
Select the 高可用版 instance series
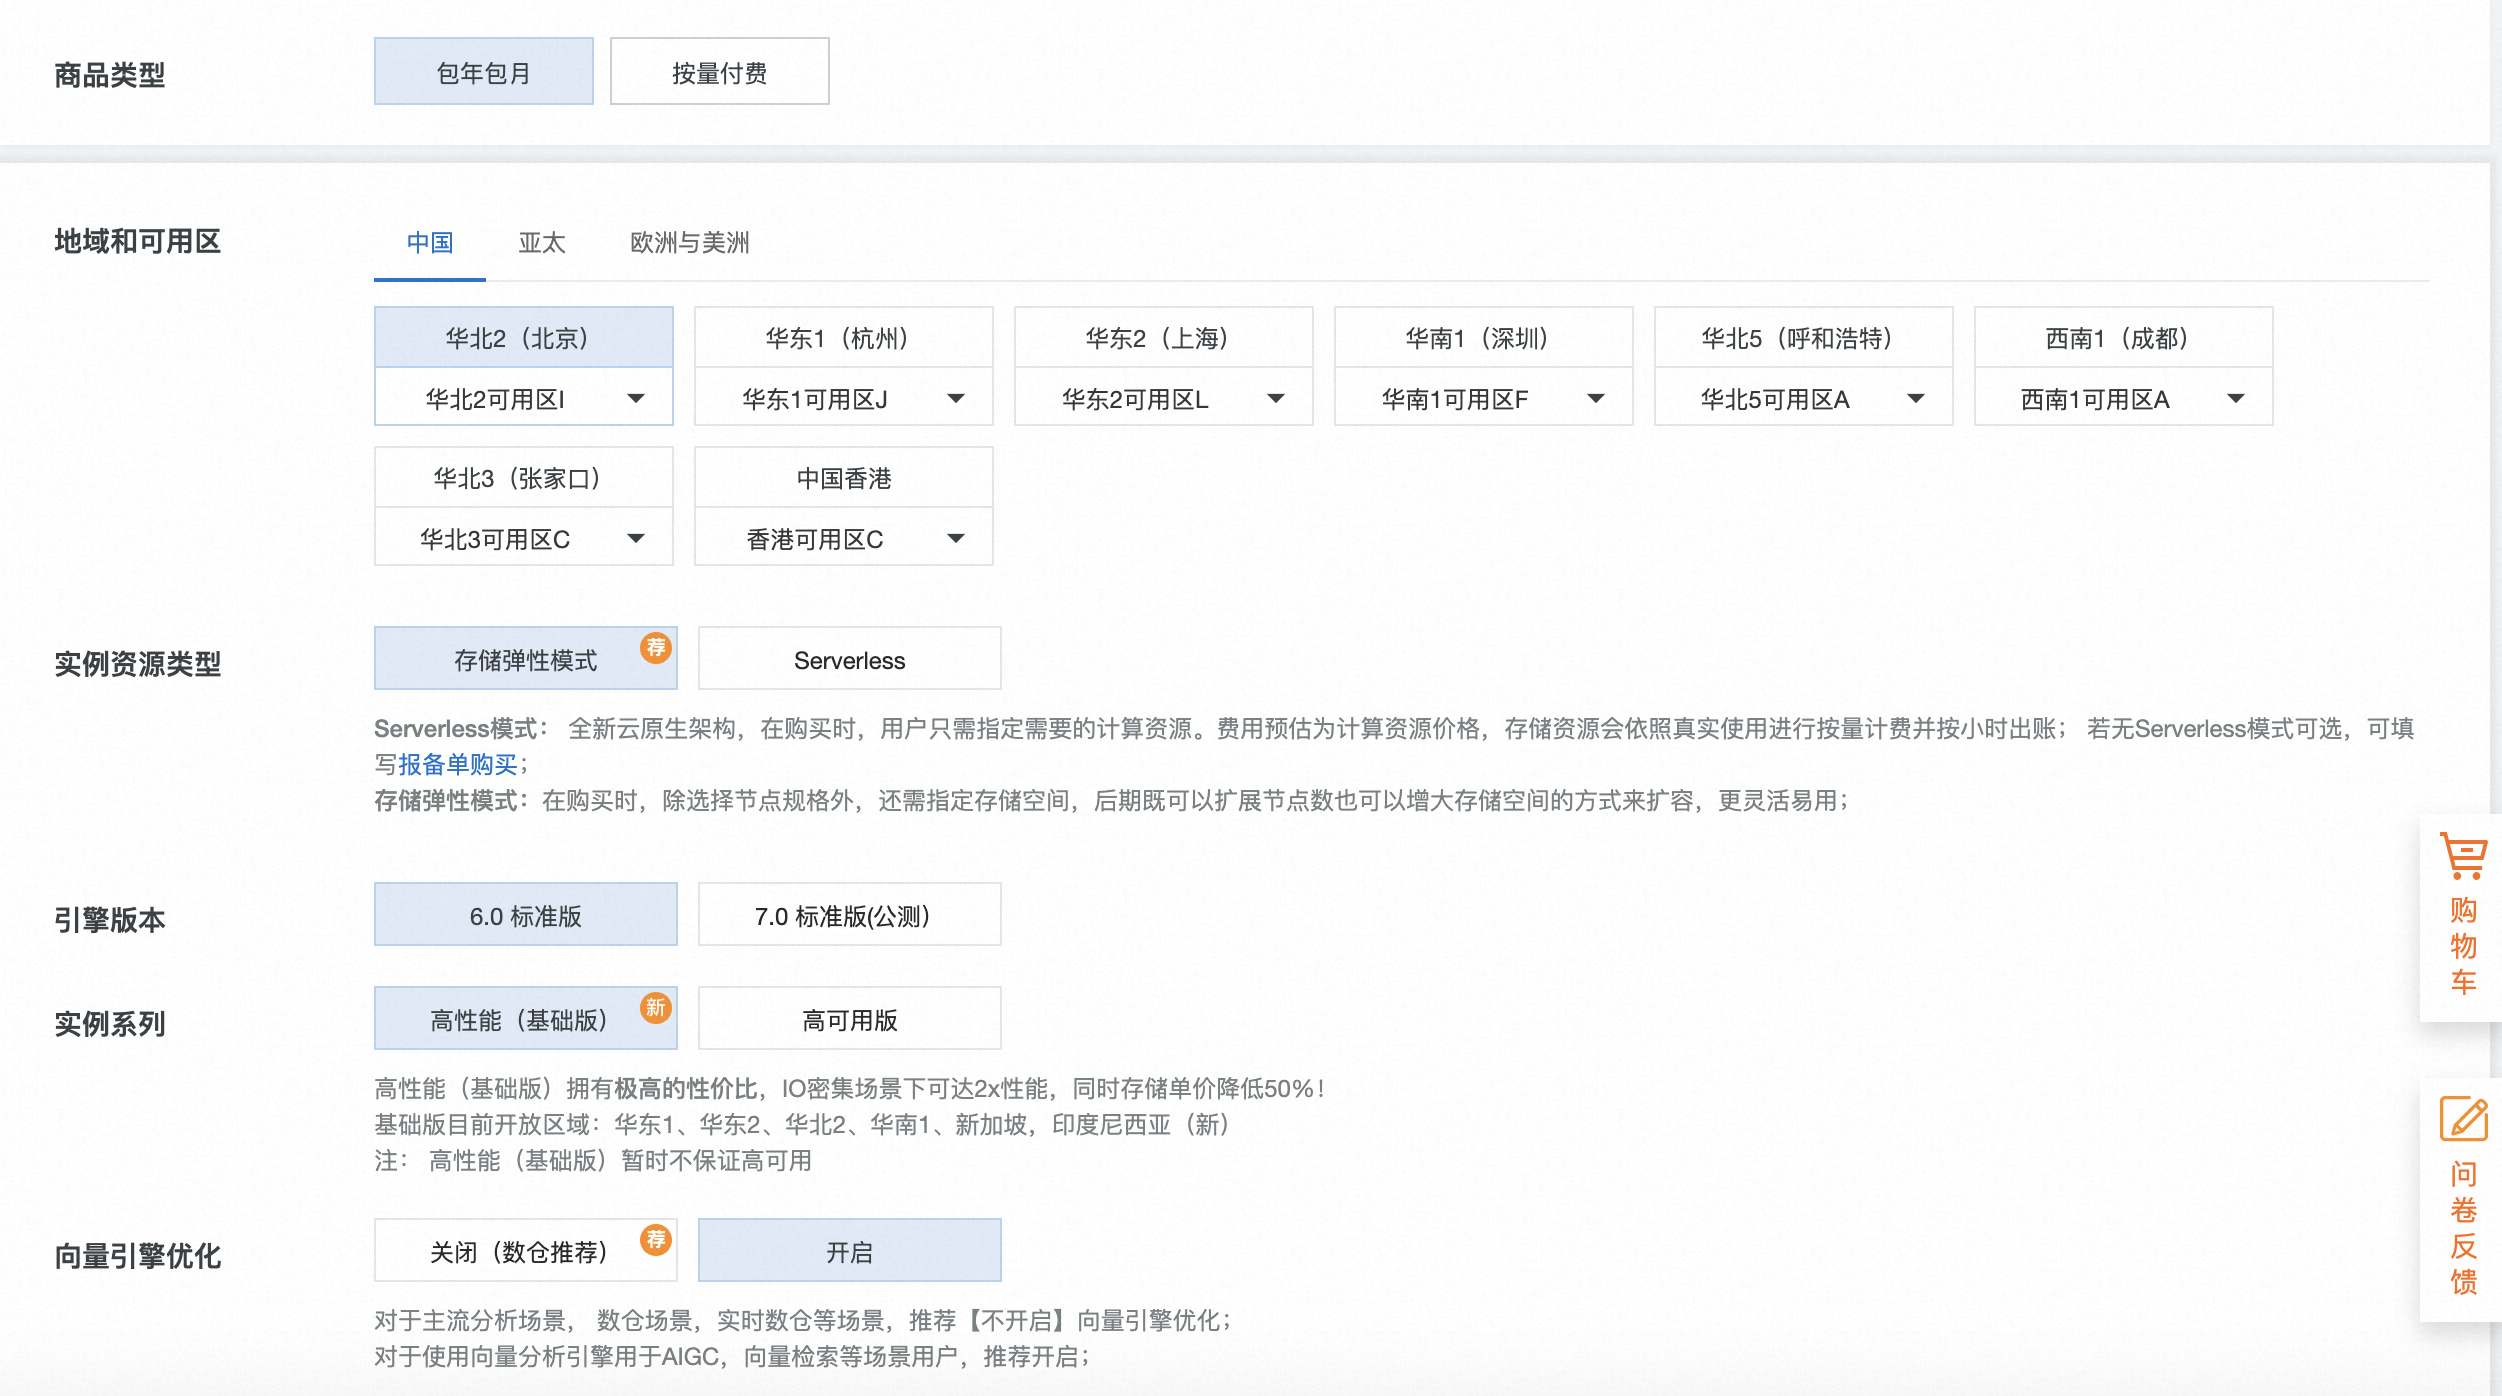coord(848,1017)
